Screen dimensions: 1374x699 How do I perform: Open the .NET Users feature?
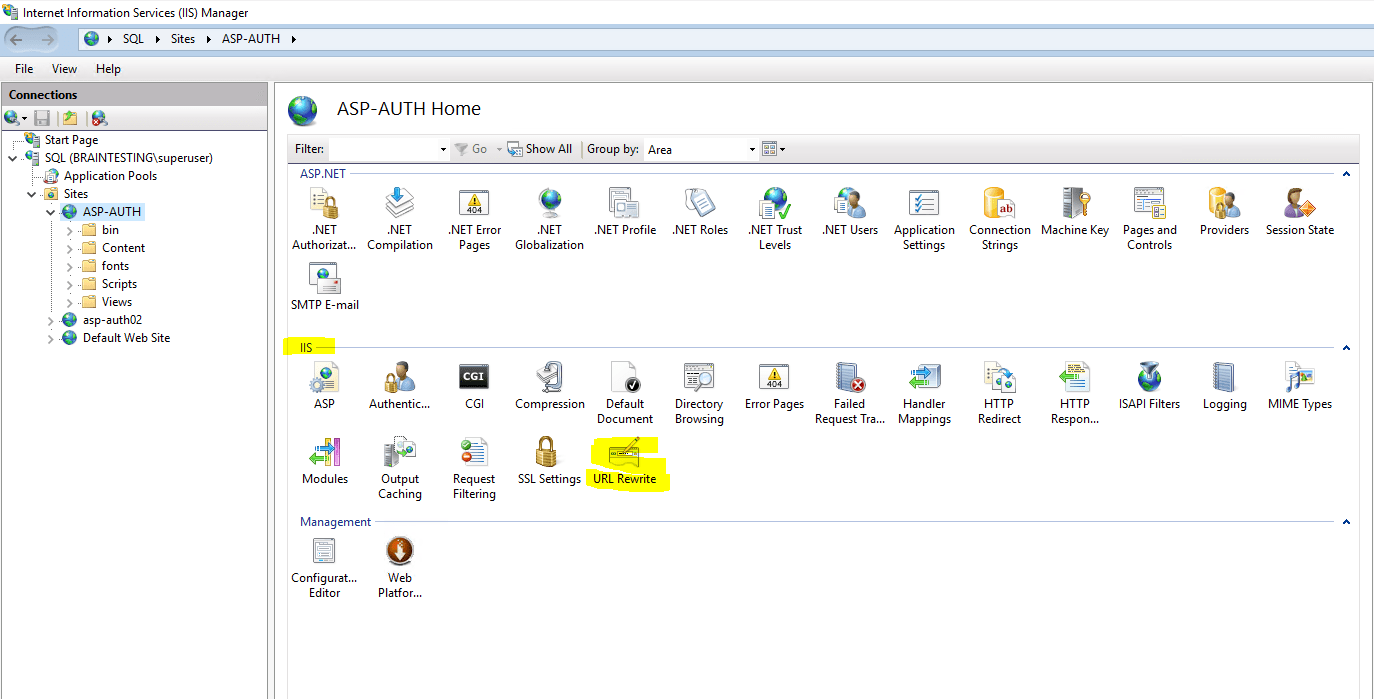click(x=850, y=212)
